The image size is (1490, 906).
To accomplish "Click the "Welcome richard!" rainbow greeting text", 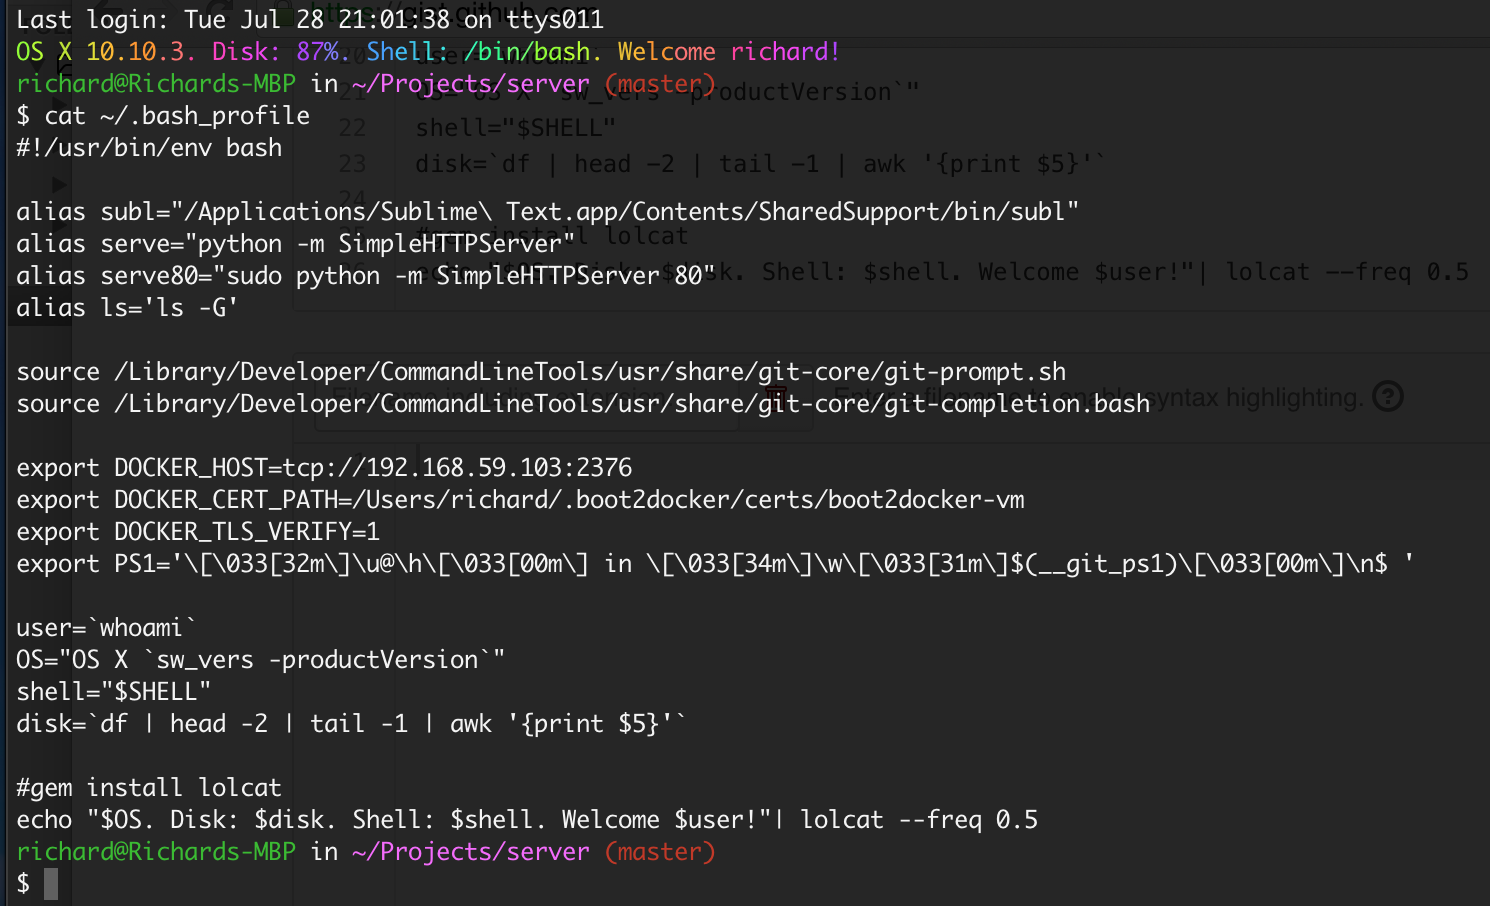I will pos(728,52).
